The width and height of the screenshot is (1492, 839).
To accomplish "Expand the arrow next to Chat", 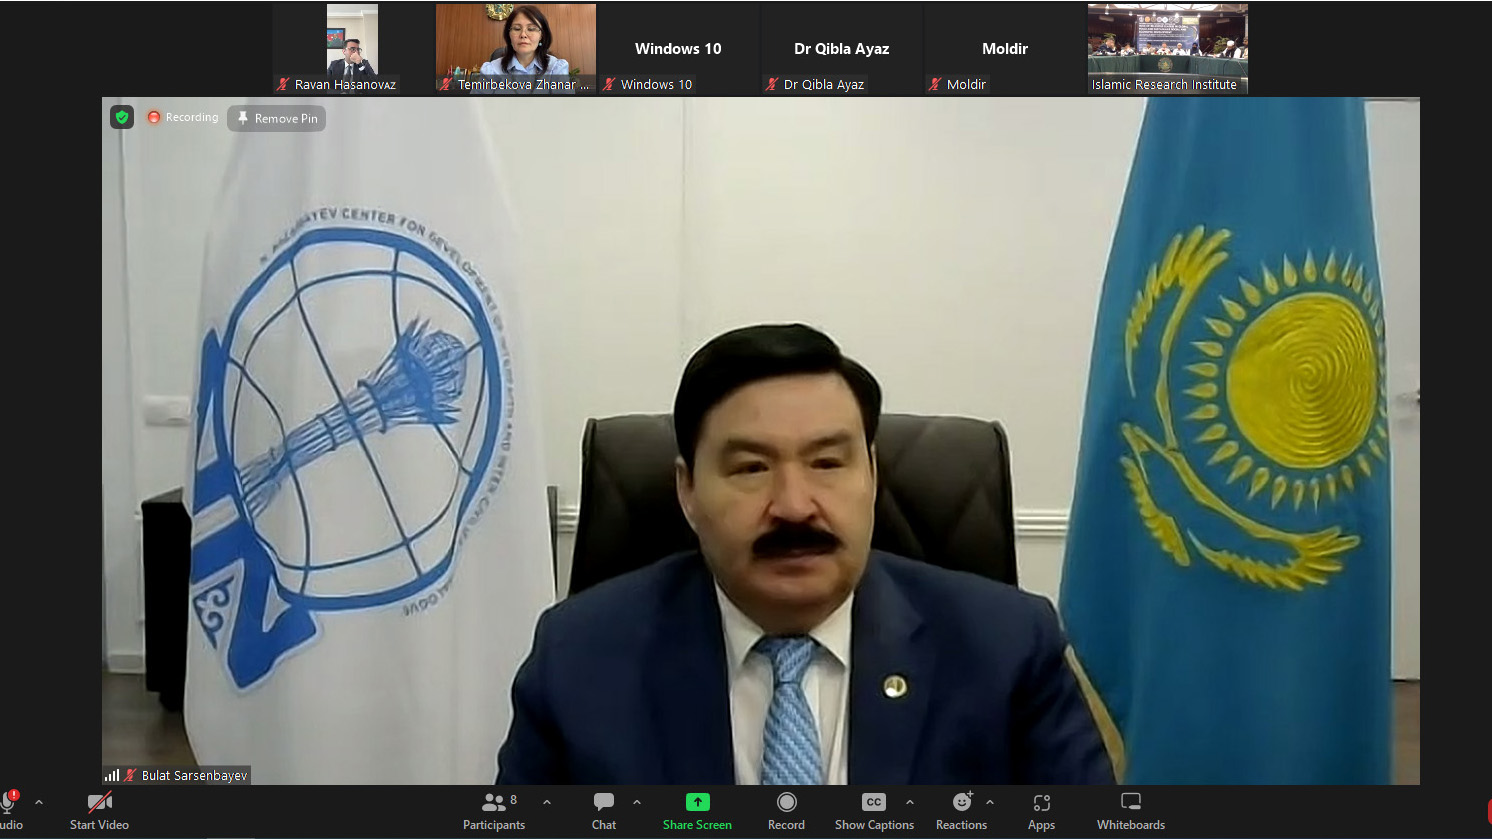I will (x=637, y=802).
